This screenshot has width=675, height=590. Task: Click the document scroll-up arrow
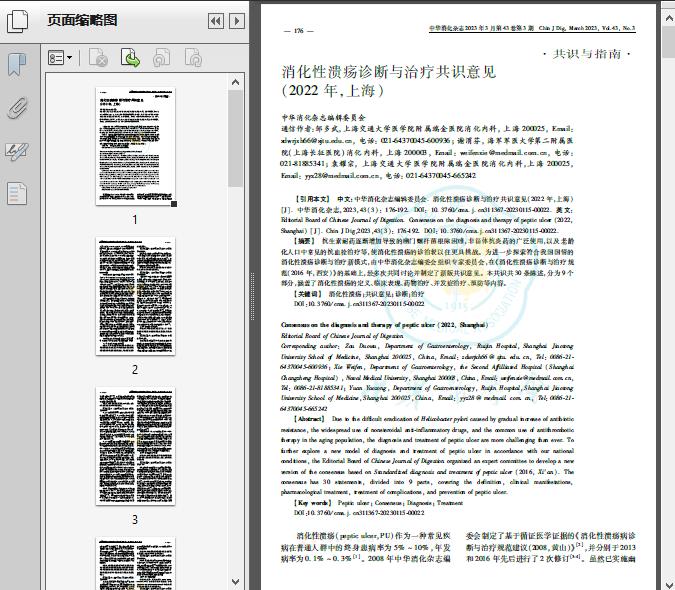click(669, 19)
